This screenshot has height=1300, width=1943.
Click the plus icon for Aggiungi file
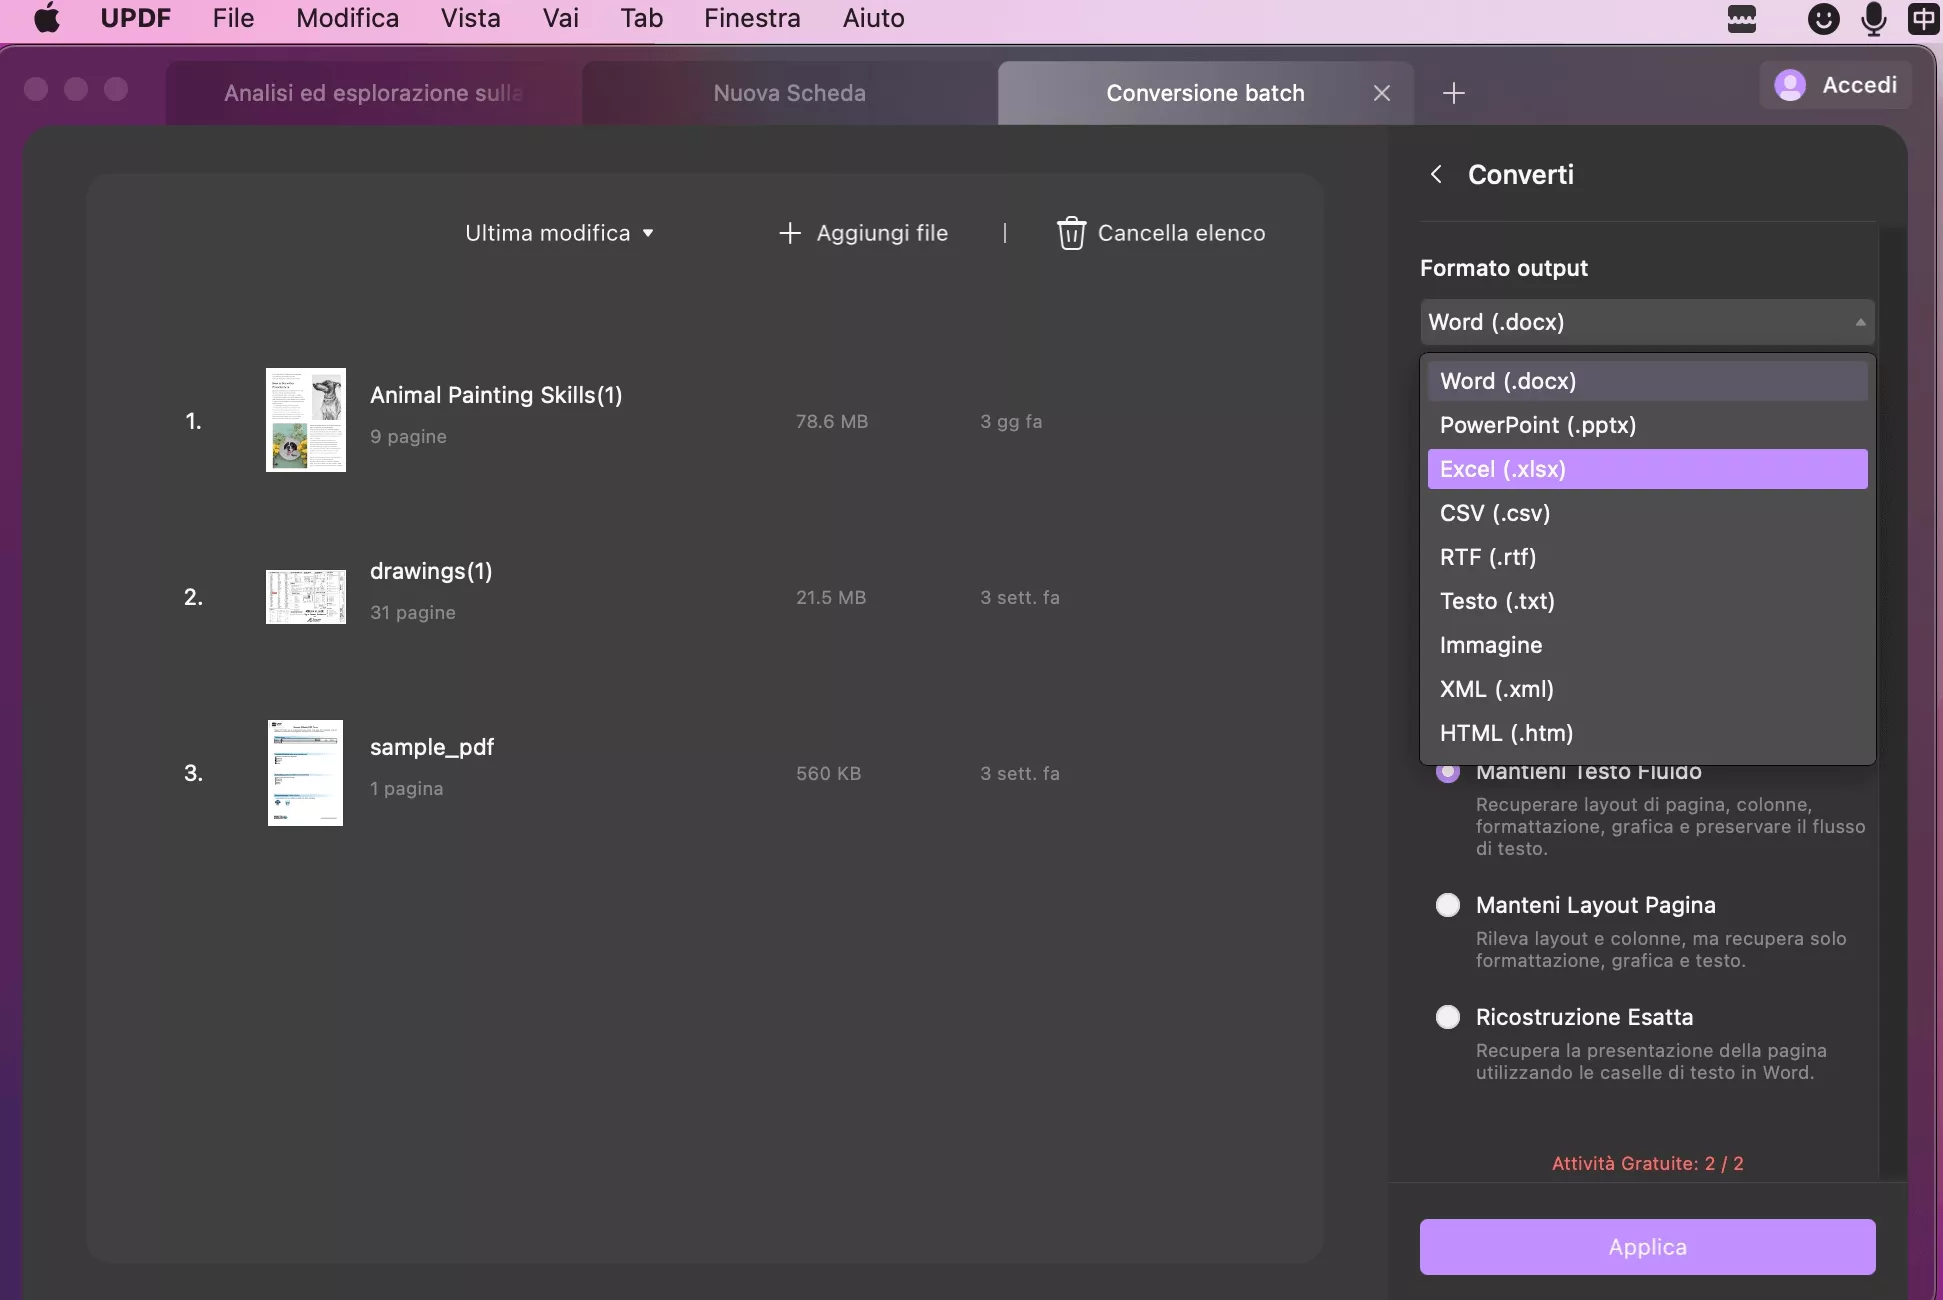coord(790,233)
